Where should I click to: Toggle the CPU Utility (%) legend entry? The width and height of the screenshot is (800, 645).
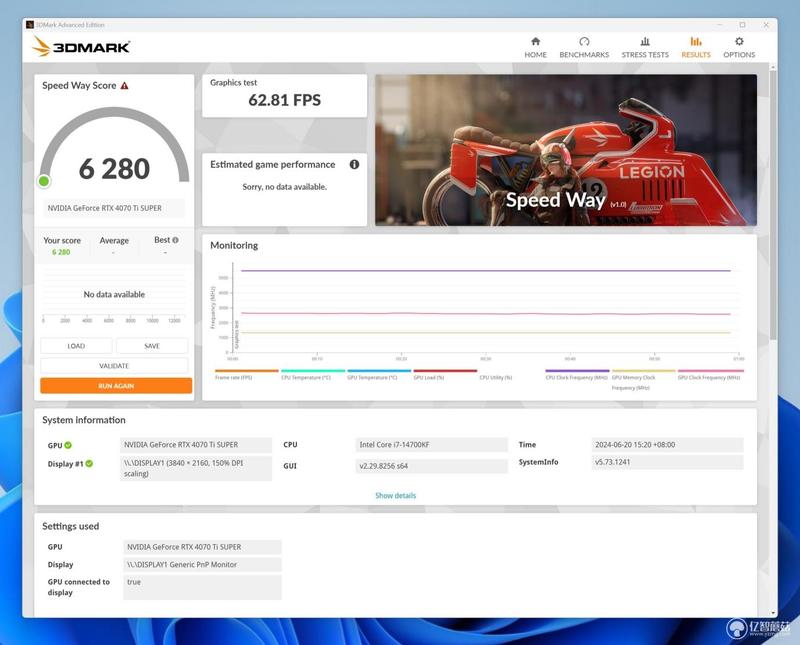pos(496,378)
